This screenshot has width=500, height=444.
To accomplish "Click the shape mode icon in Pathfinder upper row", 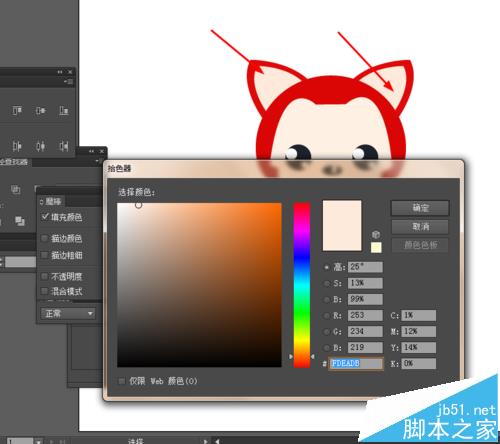I will tap(16, 190).
